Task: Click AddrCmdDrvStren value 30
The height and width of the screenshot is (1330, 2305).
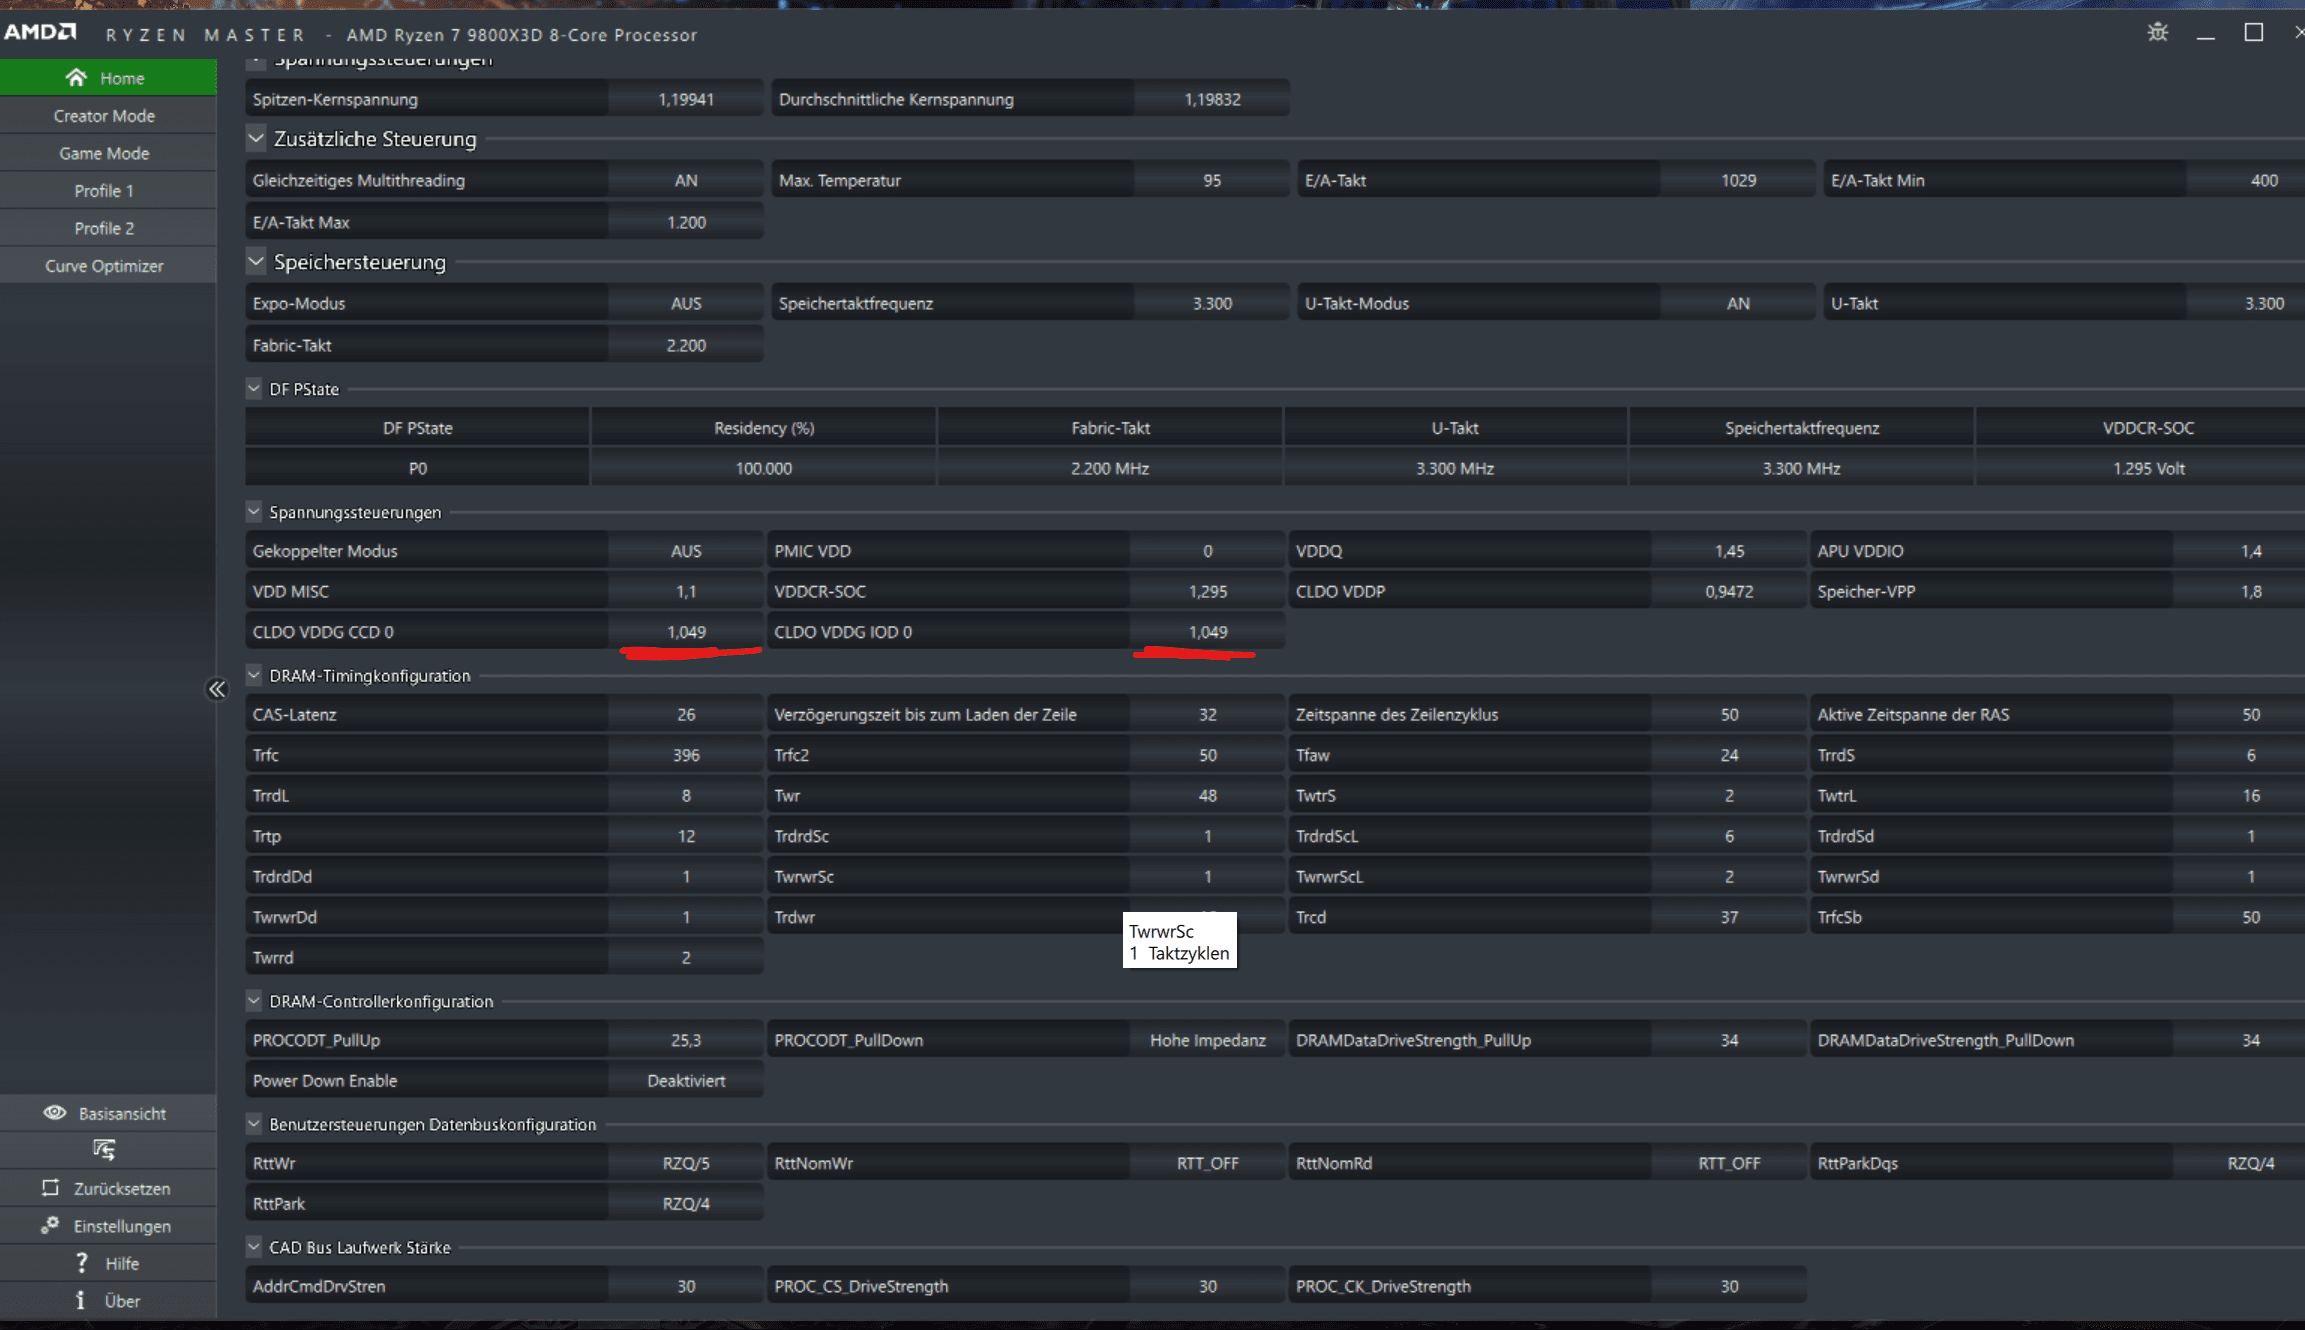Action: pos(686,1286)
